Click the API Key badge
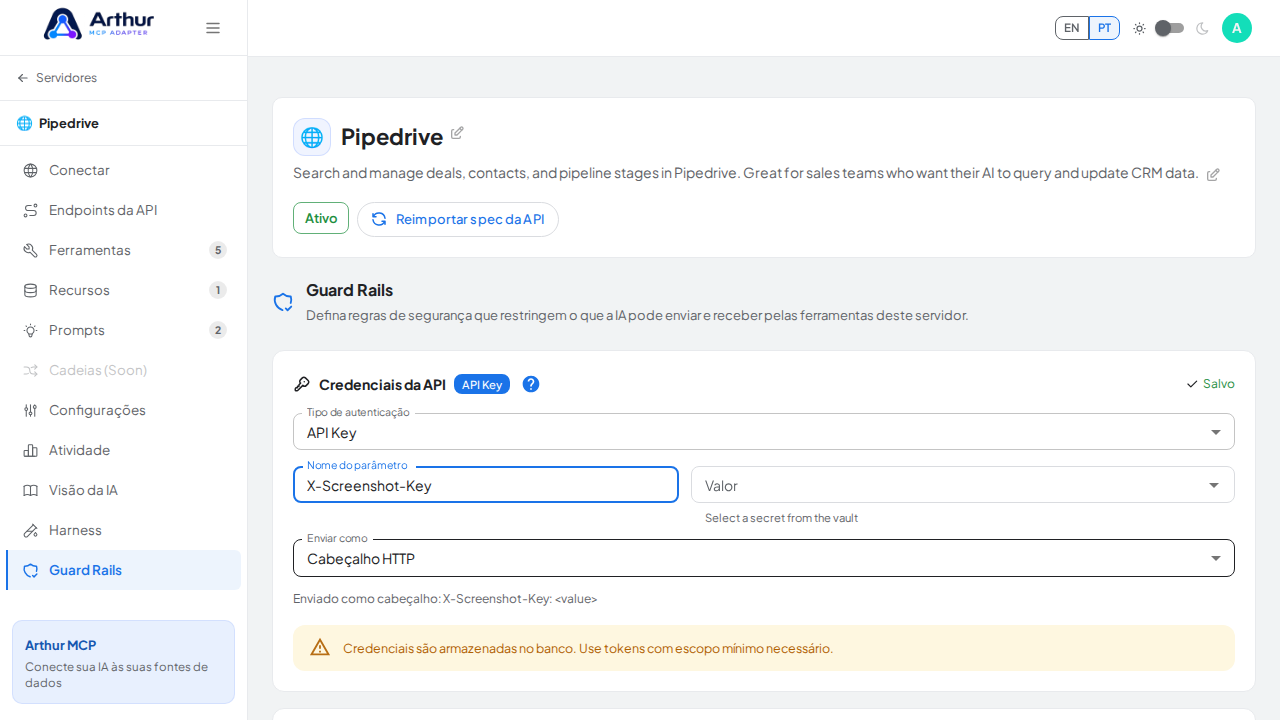Image resolution: width=1280 pixels, height=720 pixels. coord(482,384)
